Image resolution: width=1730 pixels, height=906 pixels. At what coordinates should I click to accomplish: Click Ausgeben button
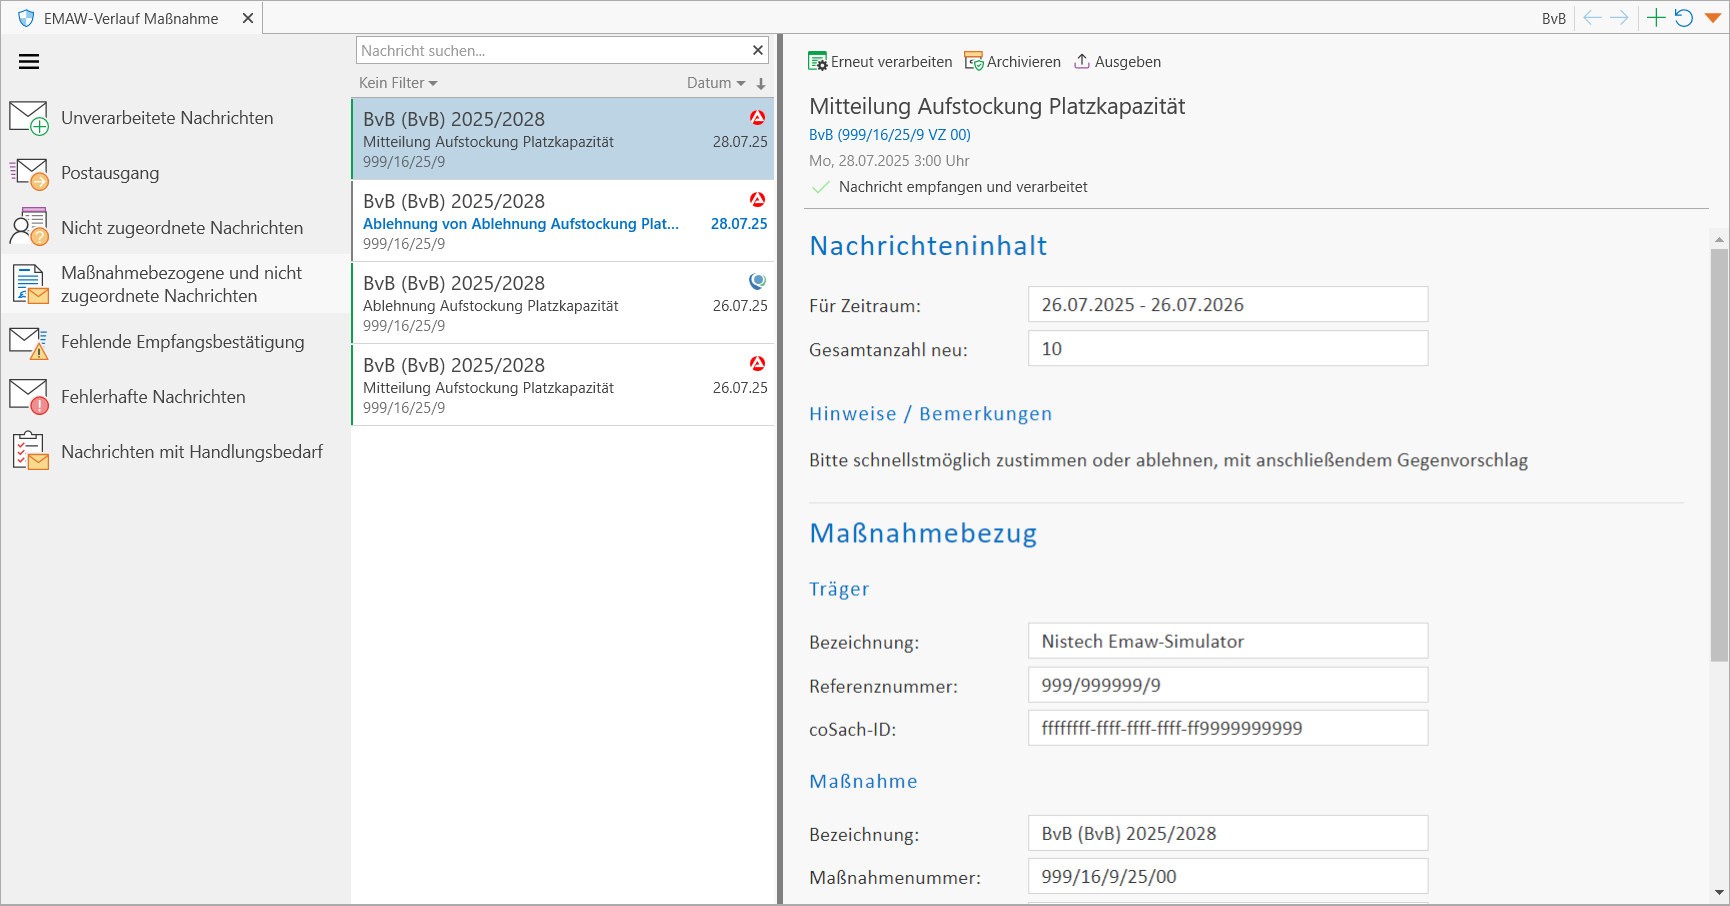coord(1117,62)
